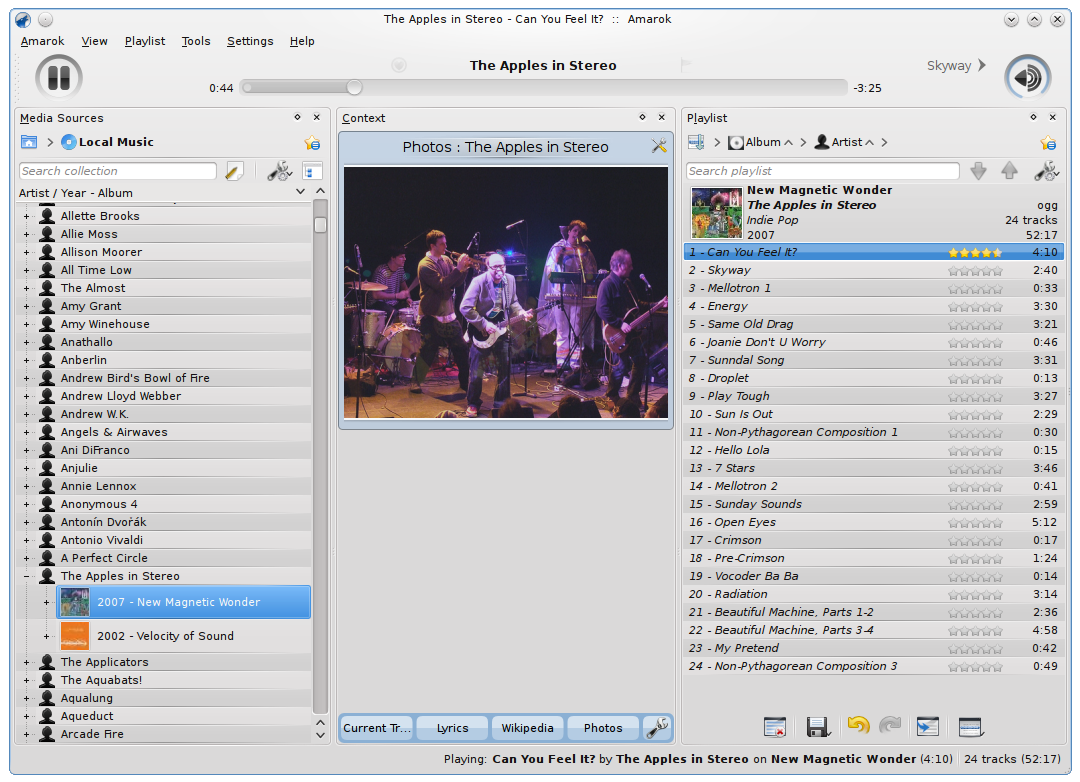1080x782 pixels.
Task: Select Andrew Bird's Bowl of Fire artist
Action: pyautogui.click(x=135, y=378)
